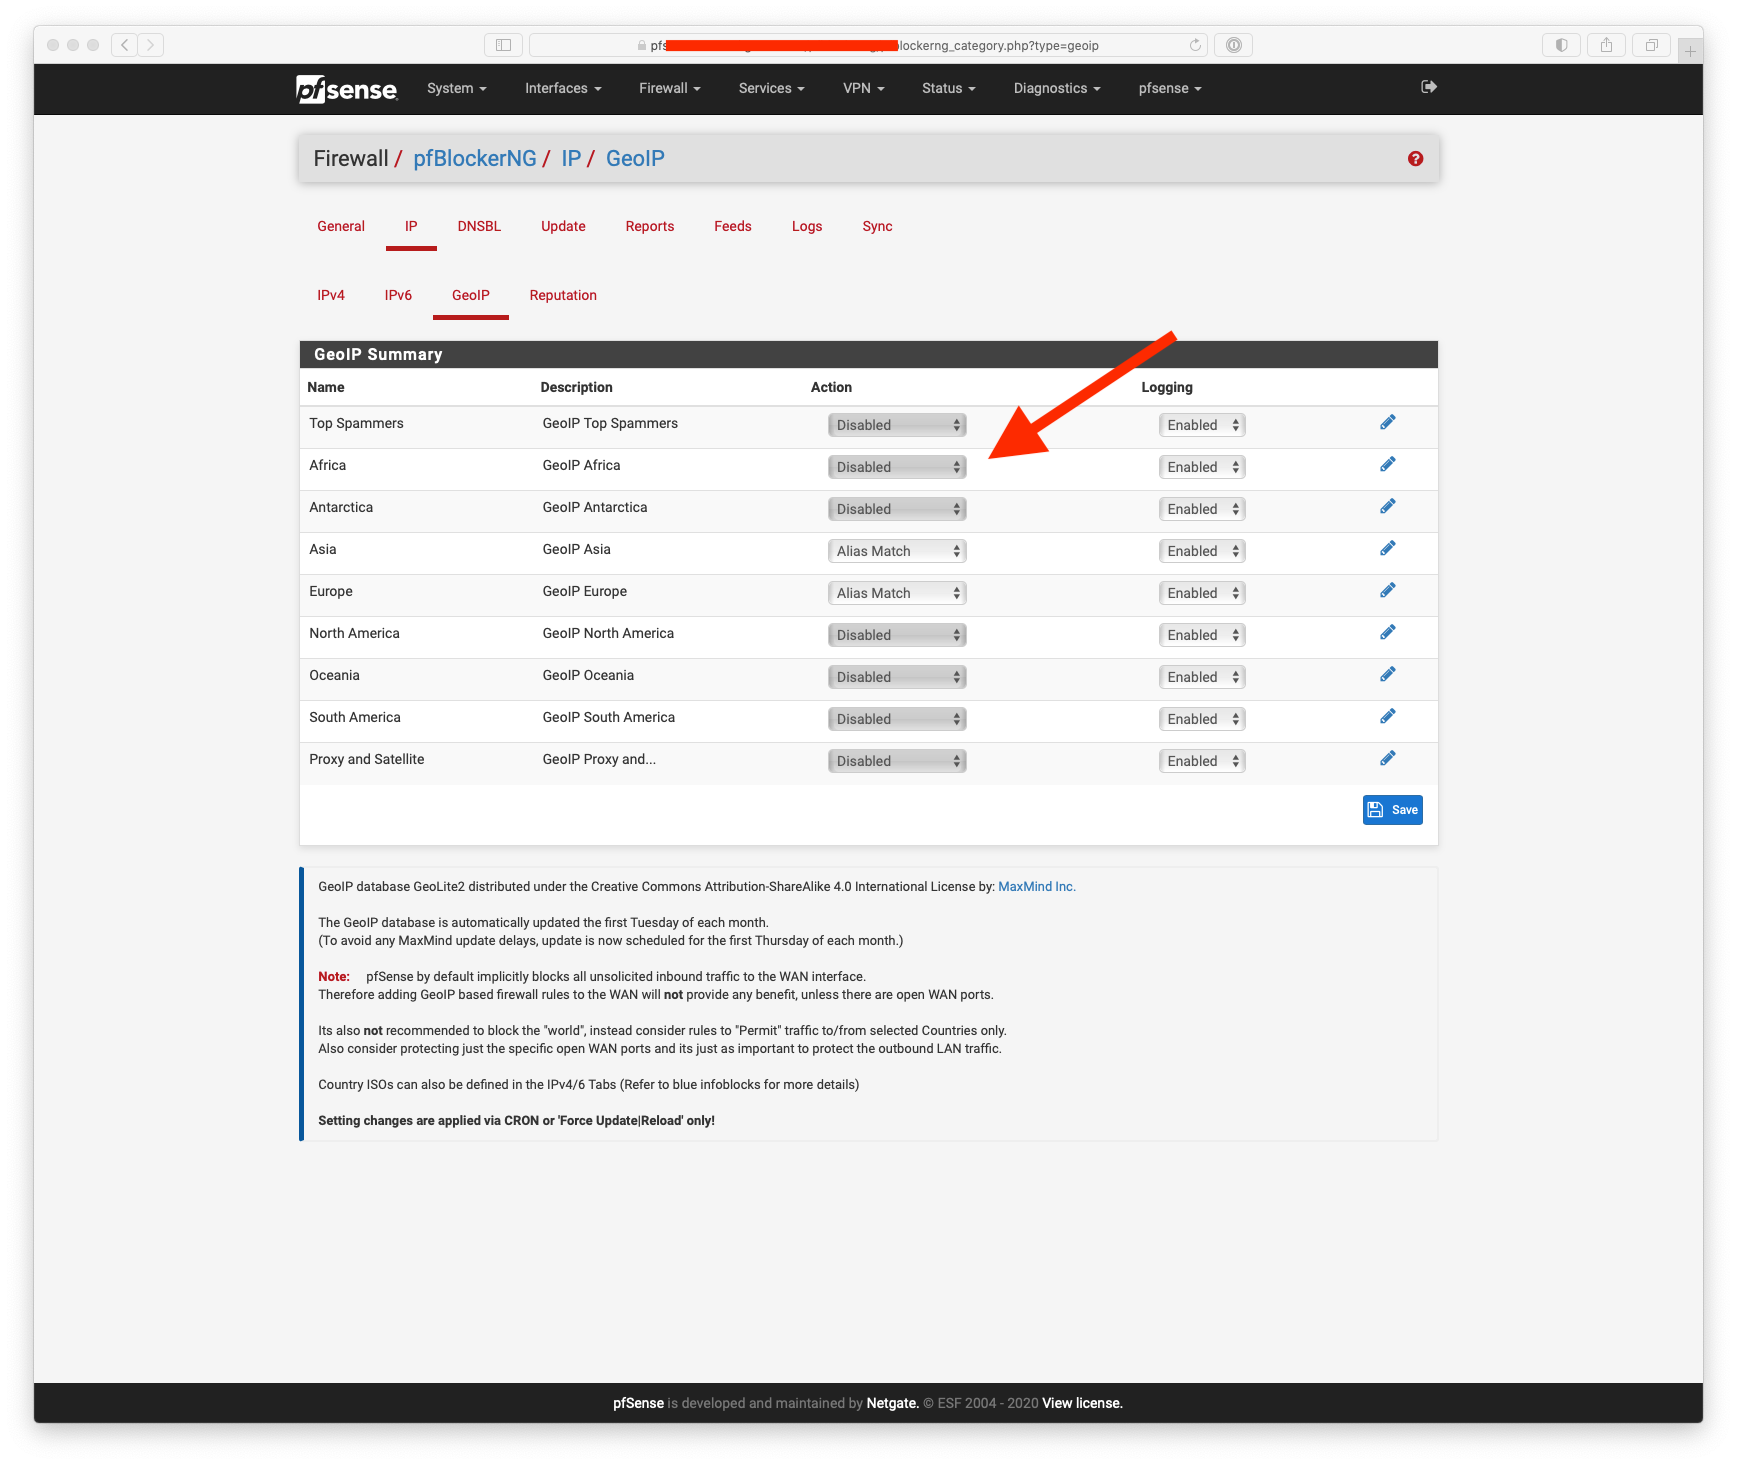Screen dimensions: 1737x1465
Task: Edit the Europe GeoIP entry
Action: click(1387, 591)
